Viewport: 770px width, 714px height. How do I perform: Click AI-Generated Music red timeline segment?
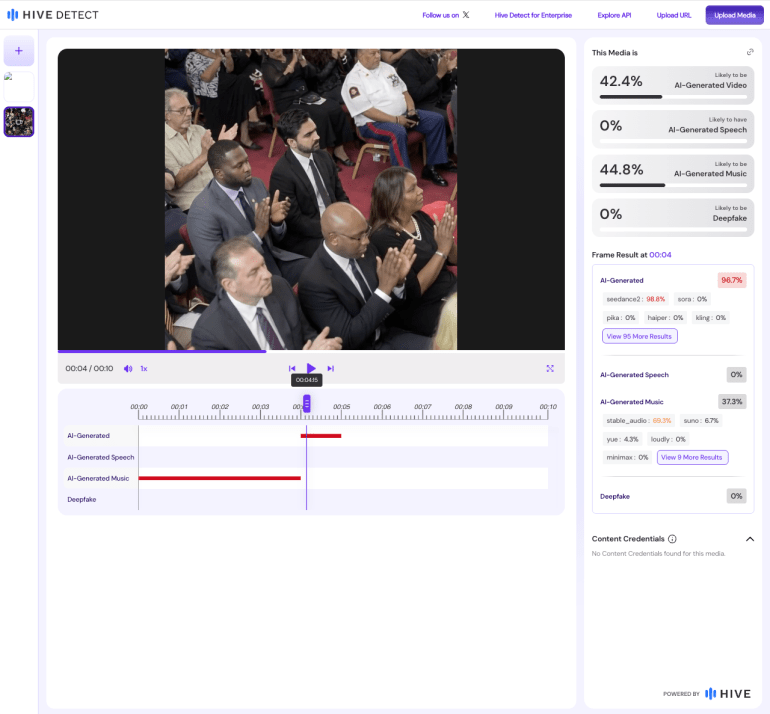[220, 478]
